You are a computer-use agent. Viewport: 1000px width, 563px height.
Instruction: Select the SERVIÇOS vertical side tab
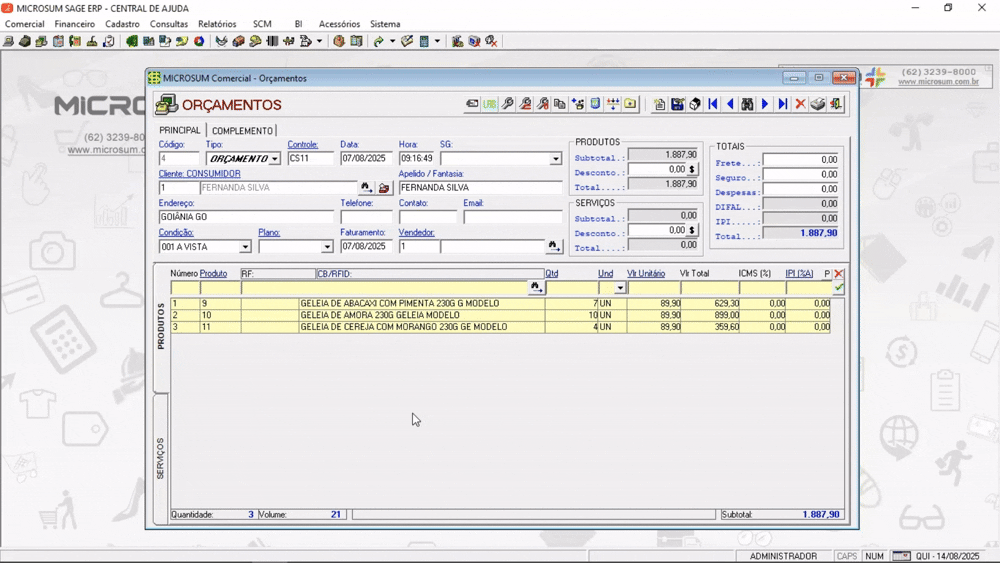click(x=161, y=458)
